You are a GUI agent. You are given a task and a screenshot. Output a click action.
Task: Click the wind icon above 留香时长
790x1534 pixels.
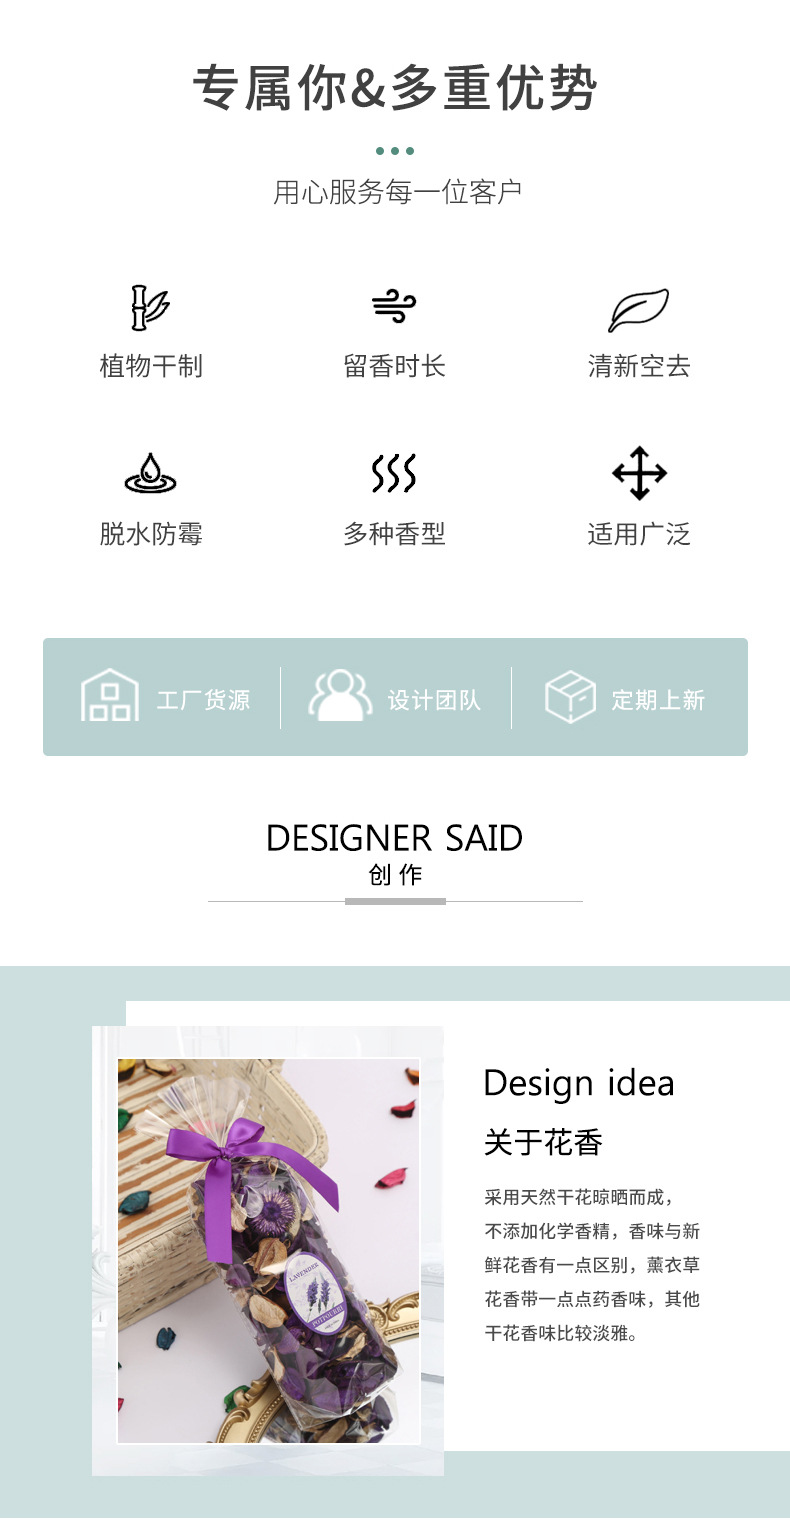394,308
